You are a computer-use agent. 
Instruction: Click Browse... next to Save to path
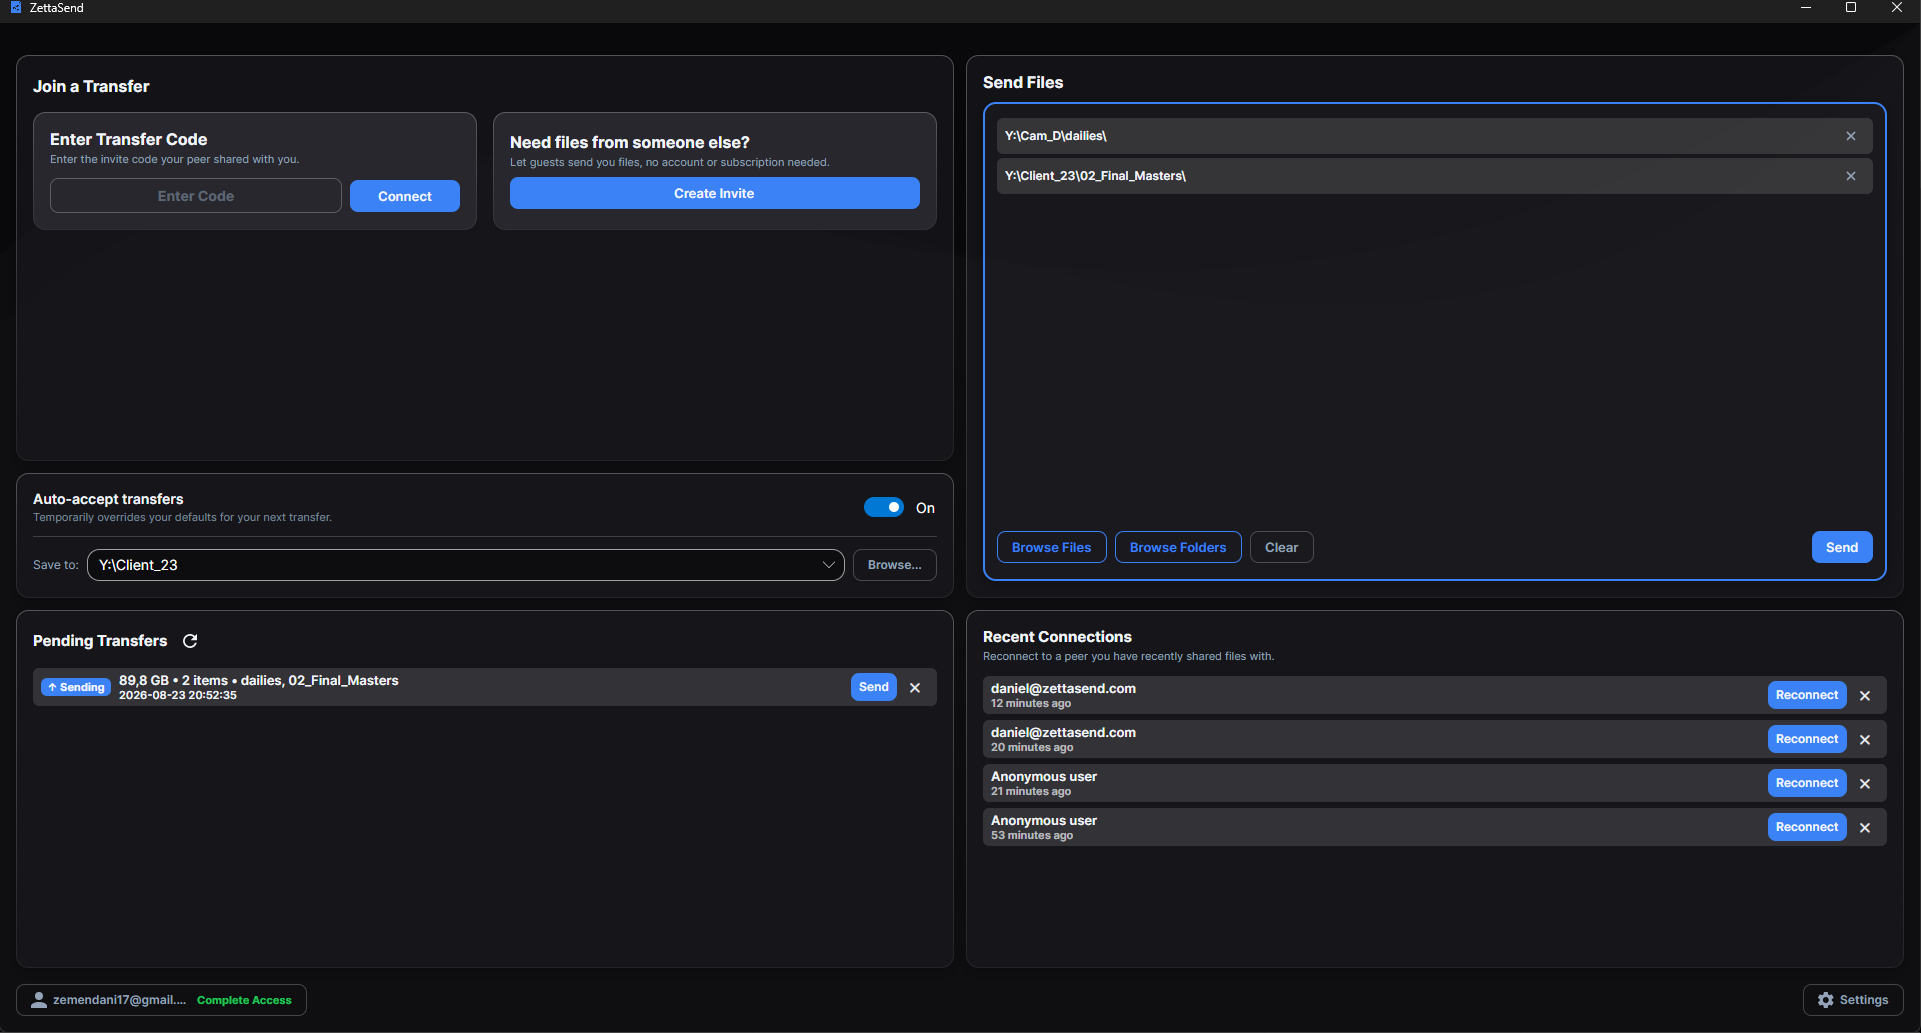pyautogui.click(x=895, y=565)
